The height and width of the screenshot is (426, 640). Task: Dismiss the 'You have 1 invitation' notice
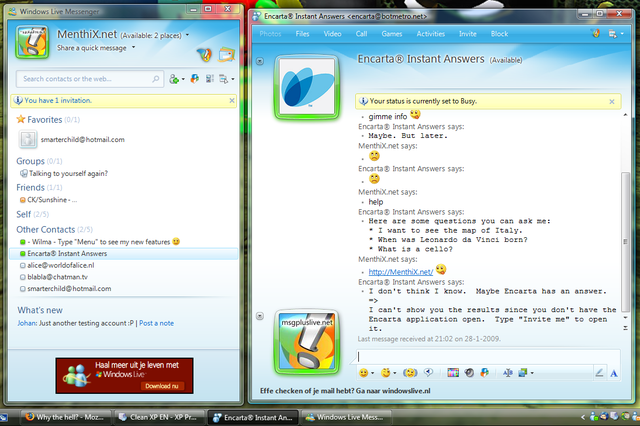pyautogui.click(x=232, y=100)
